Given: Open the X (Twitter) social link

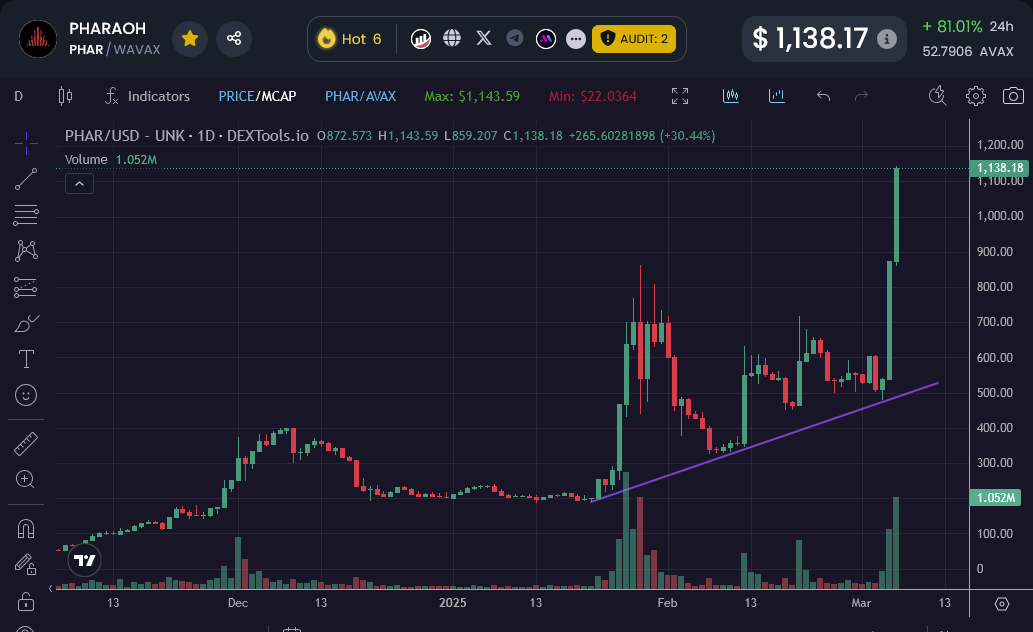Looking at the screenshot, I should point(484,39).
